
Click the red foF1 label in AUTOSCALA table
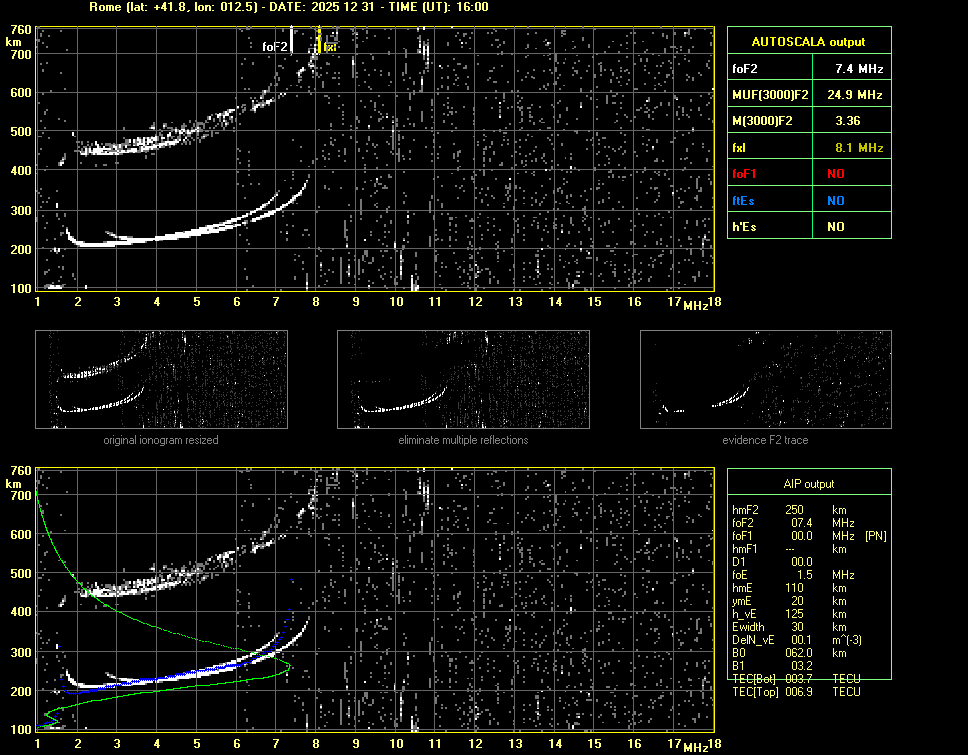click(746, 174)
